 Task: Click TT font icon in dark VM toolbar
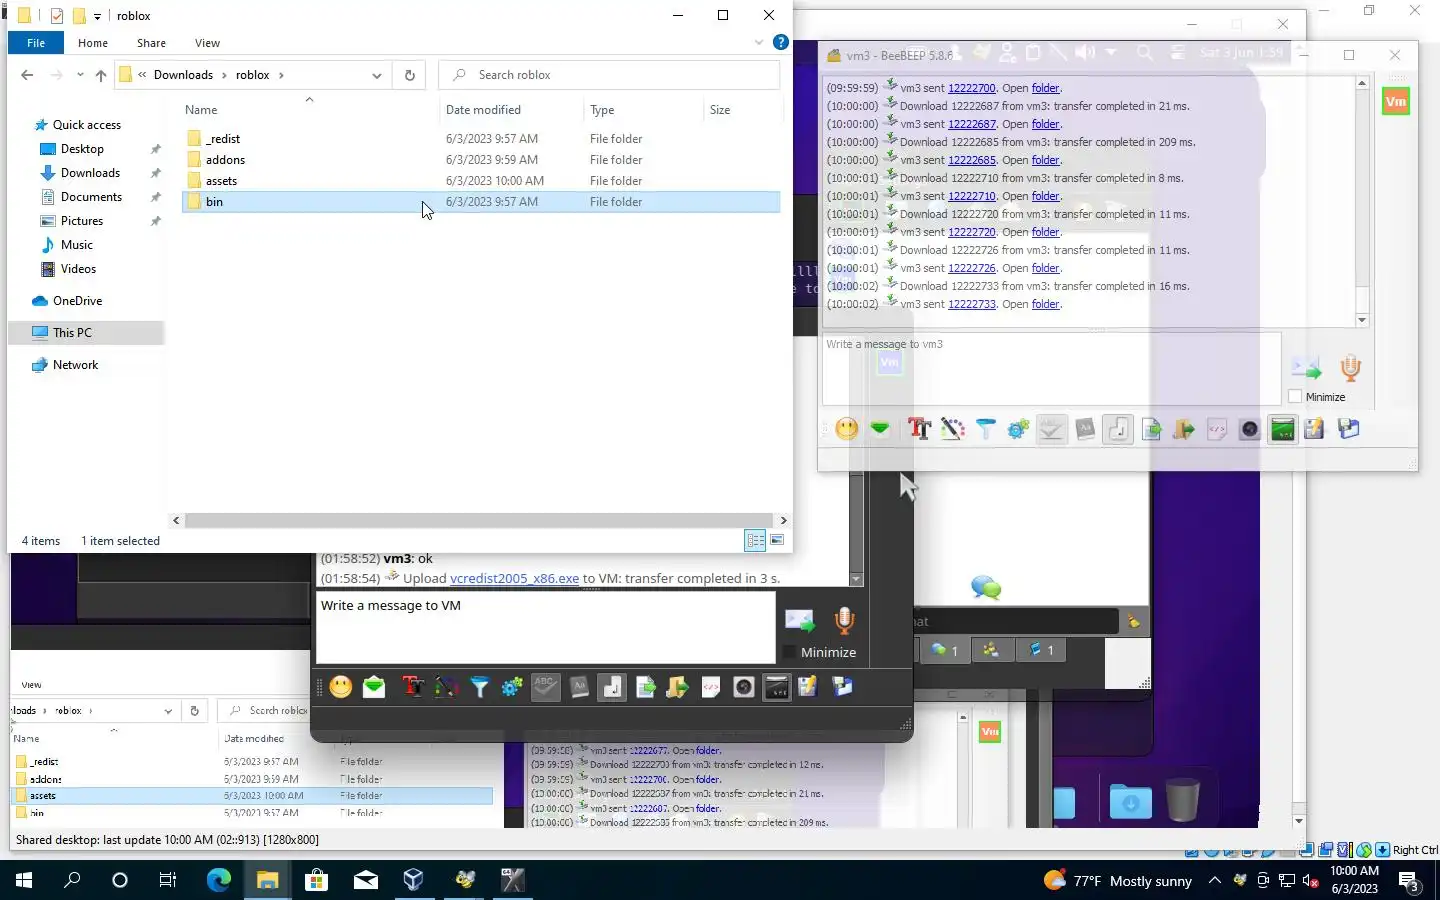click(x=413, y=687)
